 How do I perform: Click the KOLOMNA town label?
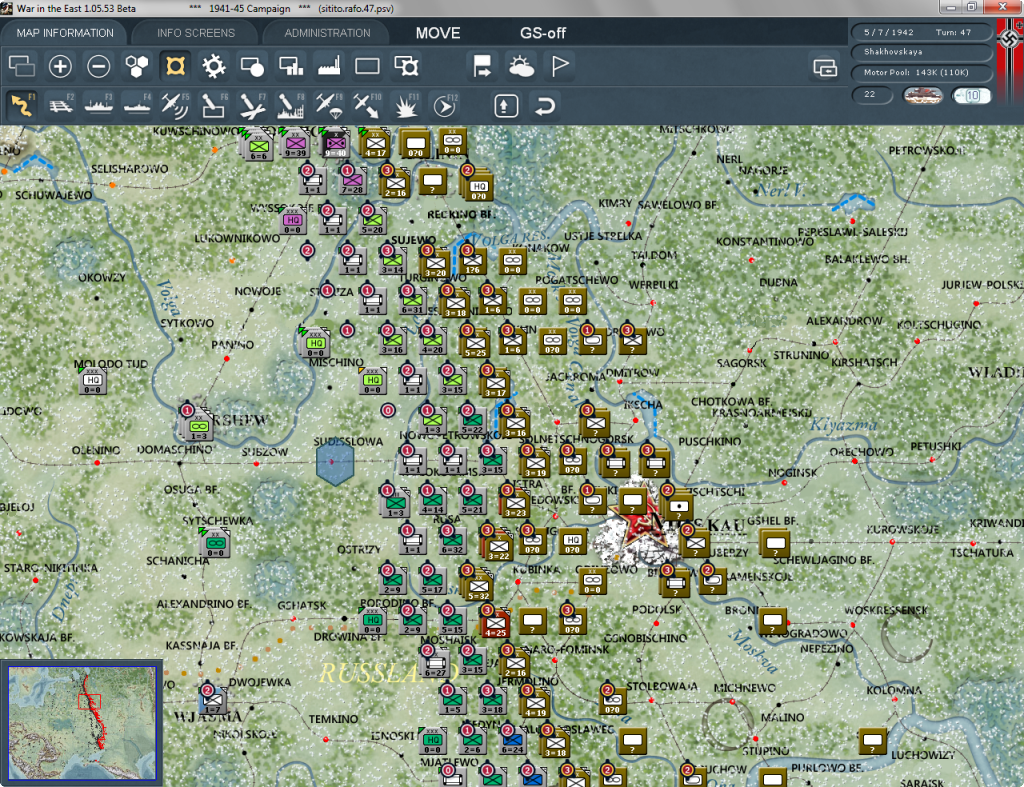click(894, 690)
